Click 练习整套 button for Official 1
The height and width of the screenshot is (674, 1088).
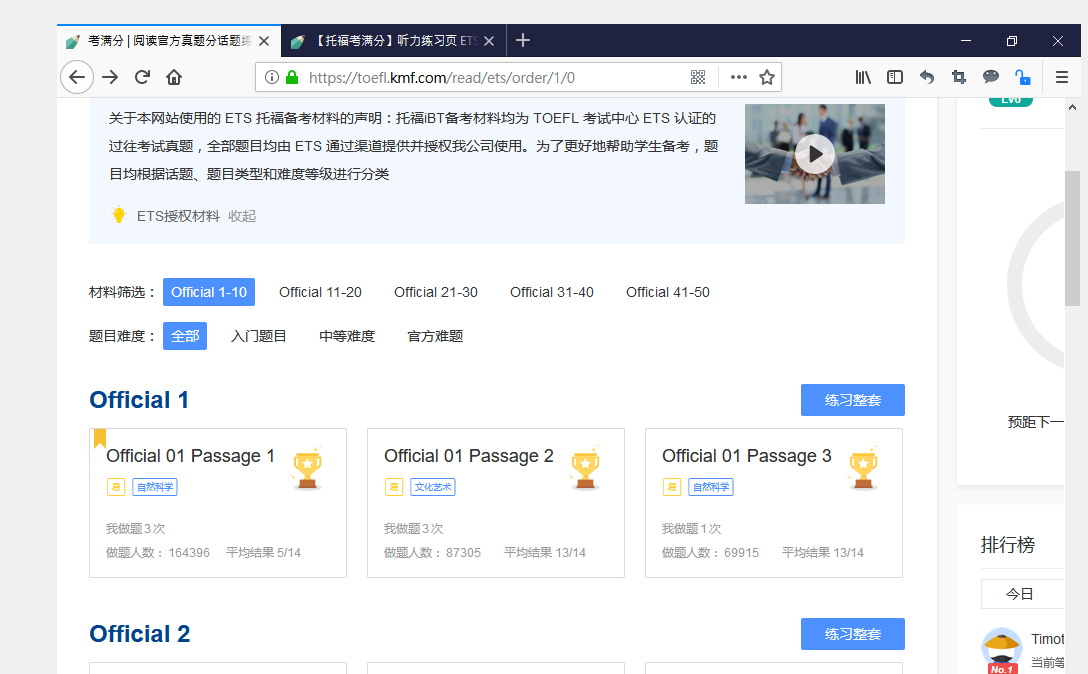pos(853,400)
